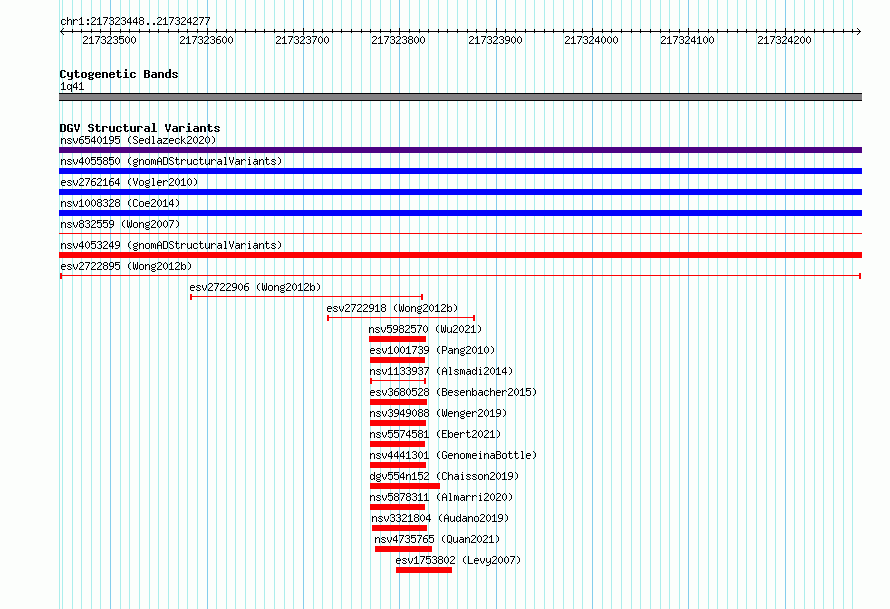Open esv3680528 (Besenbacher2015) variant label
The height and width of the screenshot is (609, 890).
[453, 392]
